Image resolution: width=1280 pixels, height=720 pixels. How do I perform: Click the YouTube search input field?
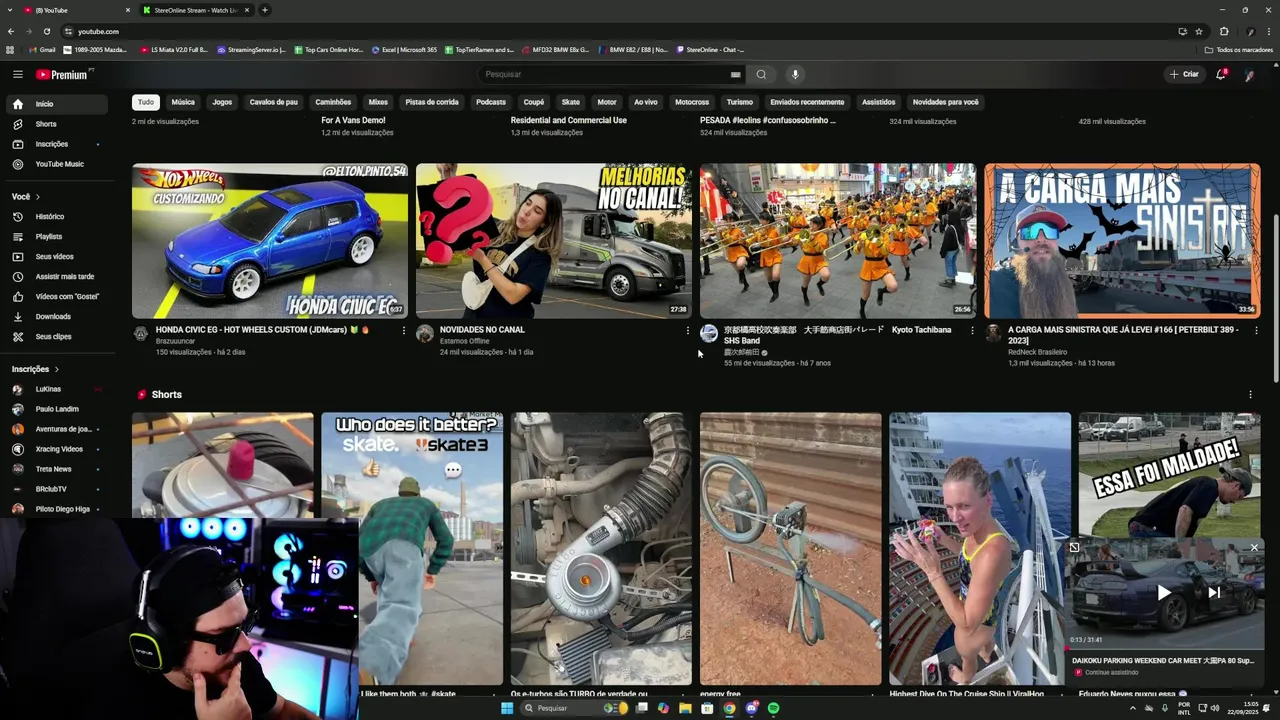point(605,74)
